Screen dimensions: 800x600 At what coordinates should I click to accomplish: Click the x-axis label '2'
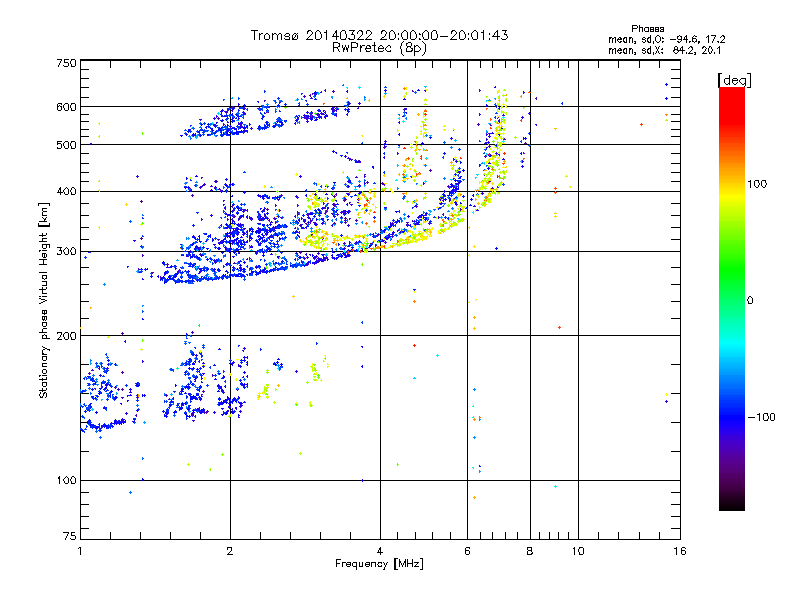230,551
